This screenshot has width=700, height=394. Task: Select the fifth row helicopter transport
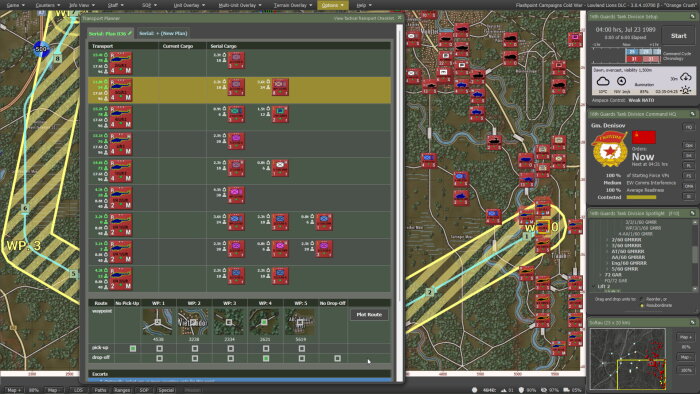[x=121, y=171]
